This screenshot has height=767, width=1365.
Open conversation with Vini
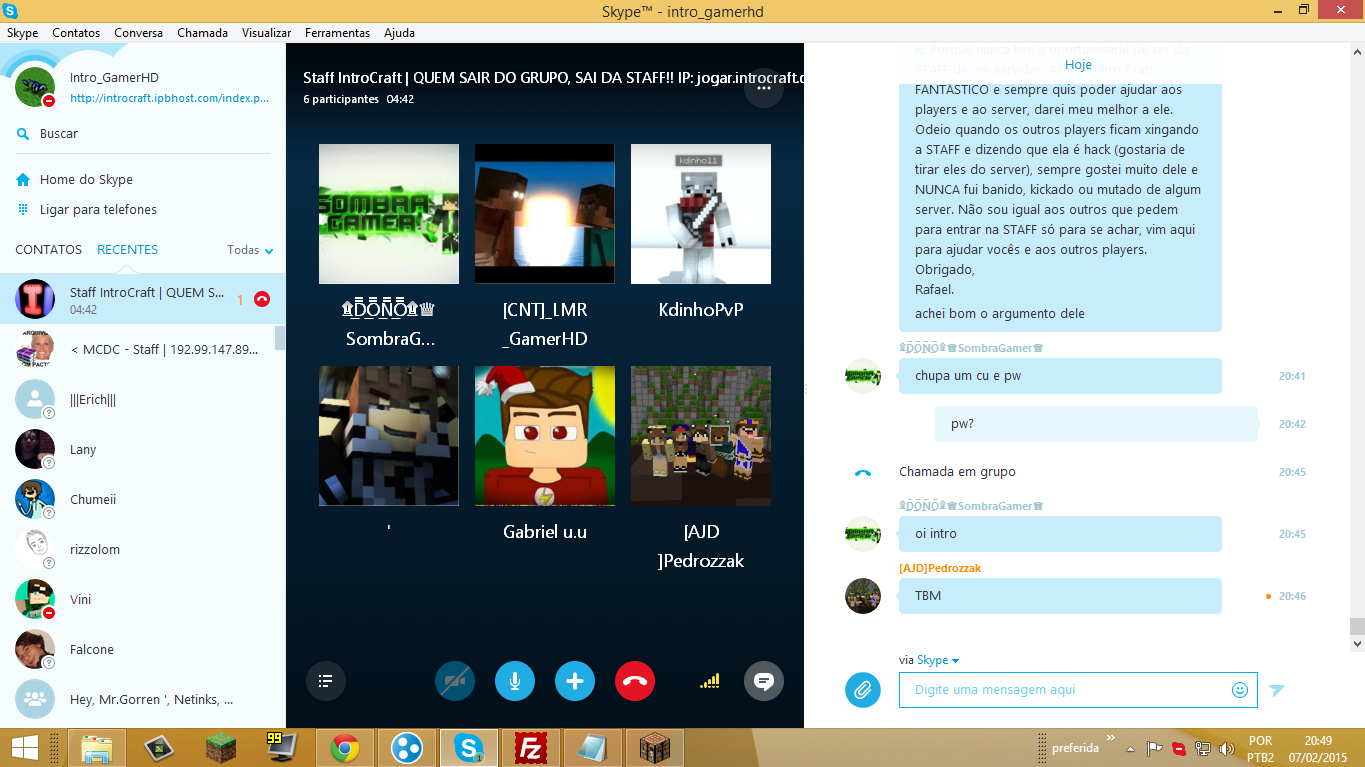point(142,599)
